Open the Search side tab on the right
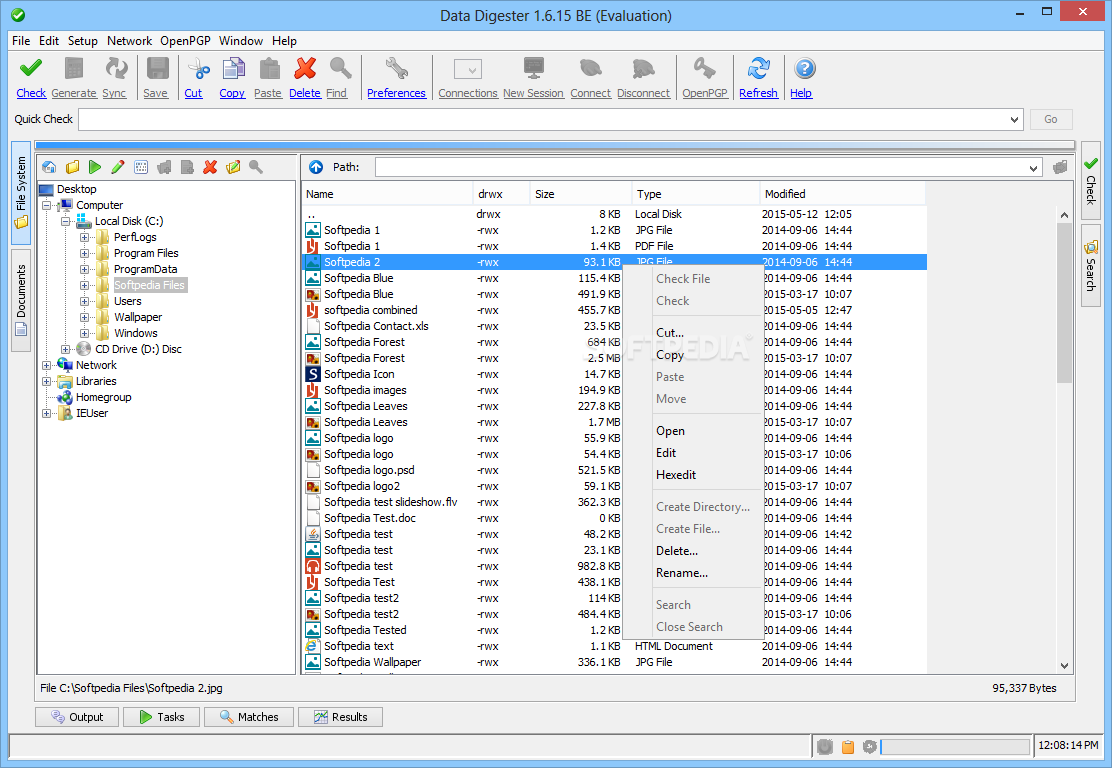The width and height of the screenshot is (1112, 768). tap(1091, 266)
